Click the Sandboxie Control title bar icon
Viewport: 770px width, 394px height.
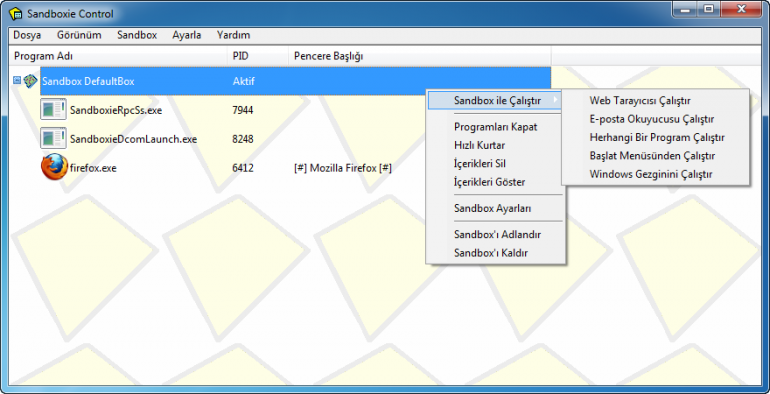pos(16,13)
